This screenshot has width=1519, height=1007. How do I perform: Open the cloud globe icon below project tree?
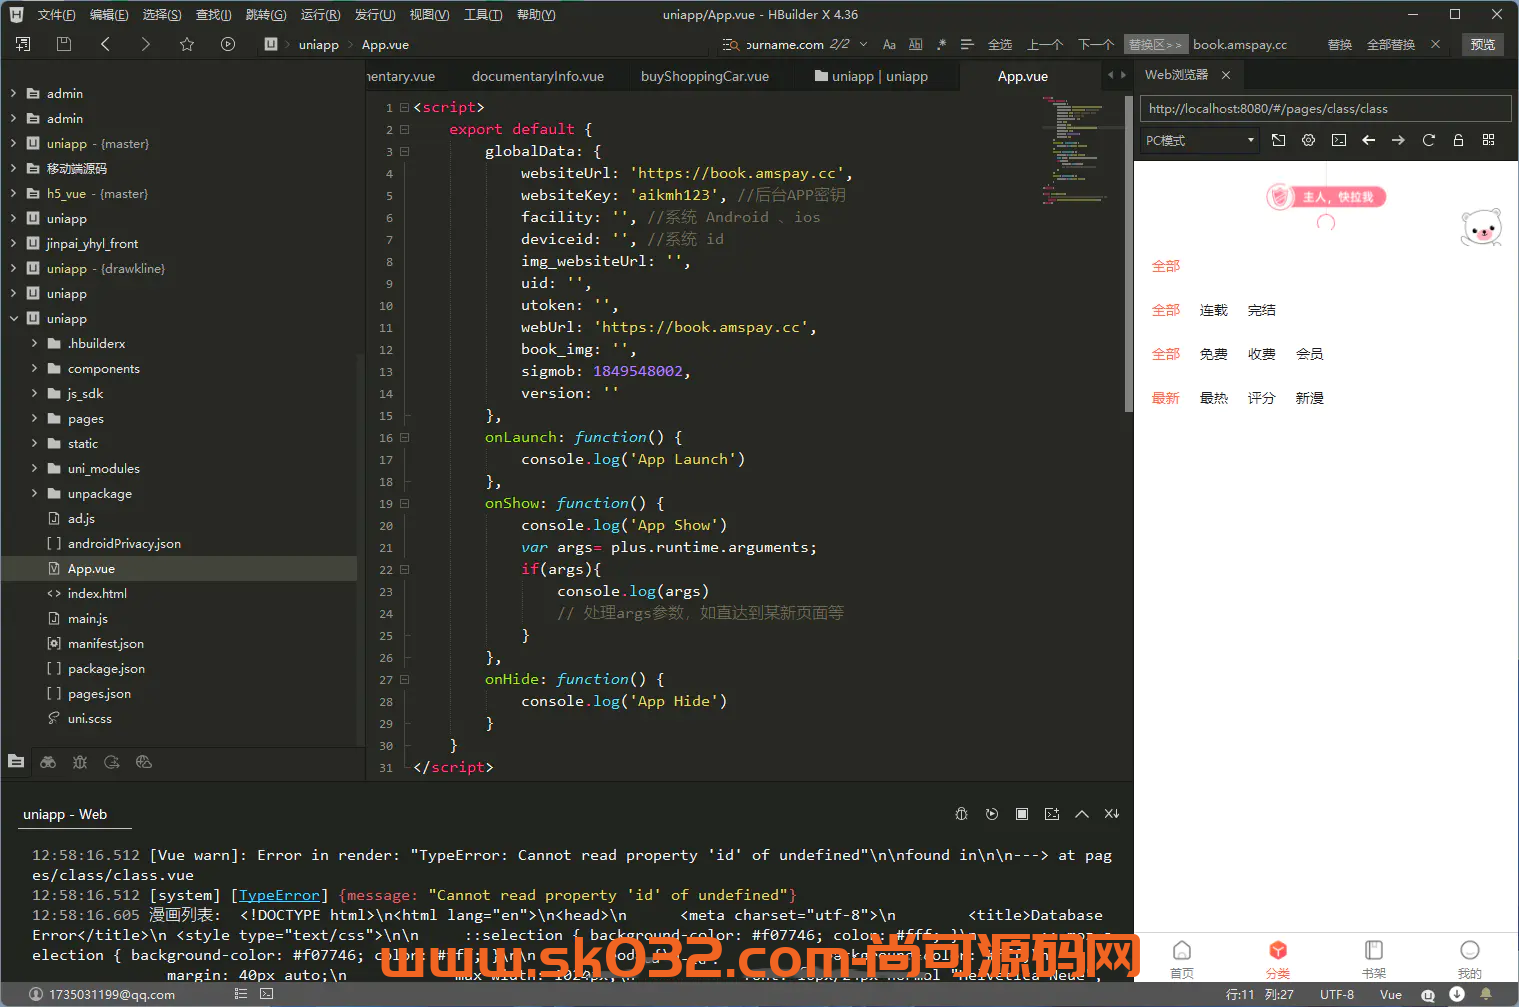(144, 762)
